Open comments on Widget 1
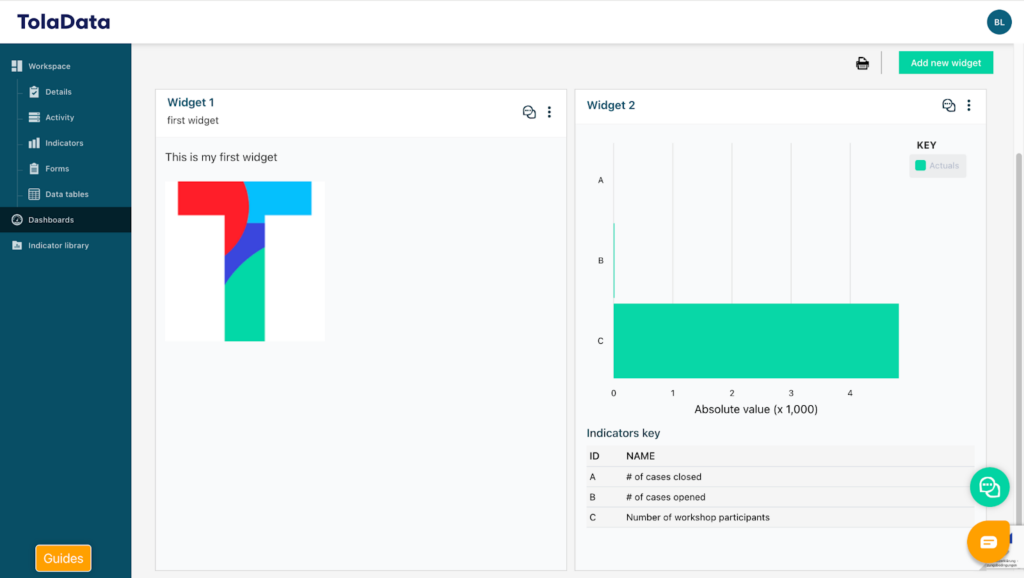The height and width of the screenshot is (578, 1024). tap(530, 112)
